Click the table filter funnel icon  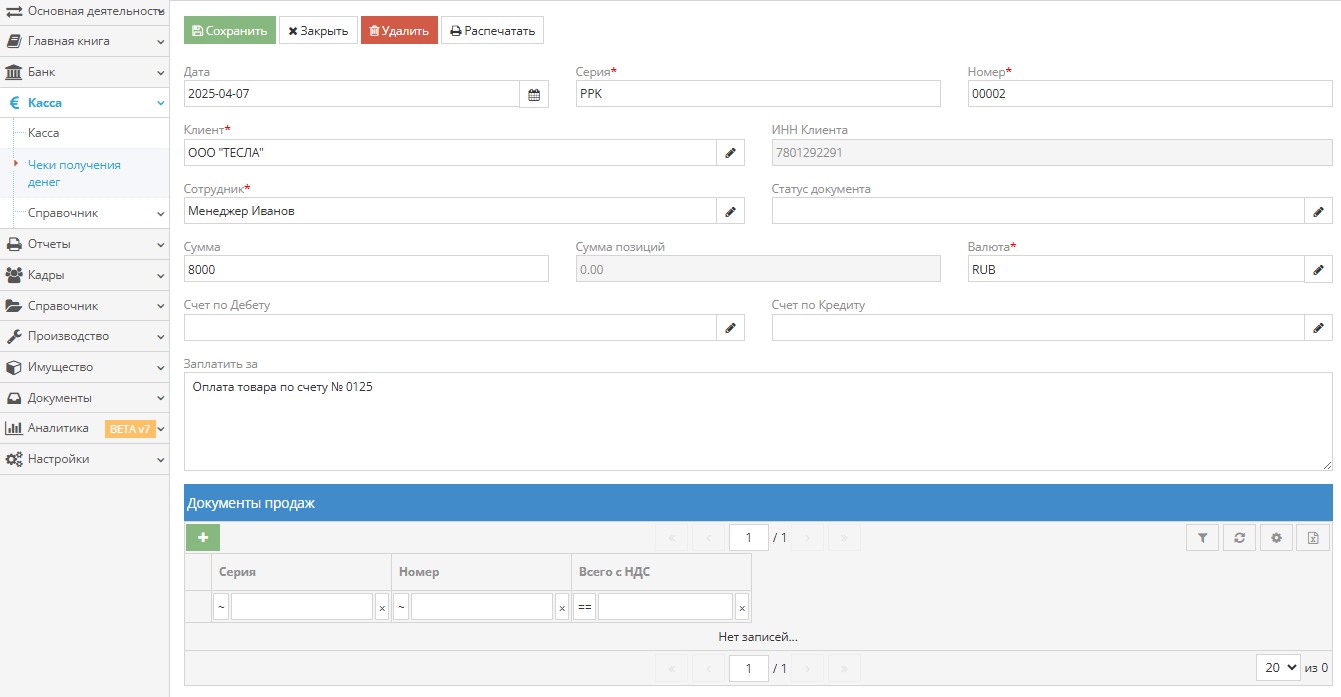[1202, 538]
